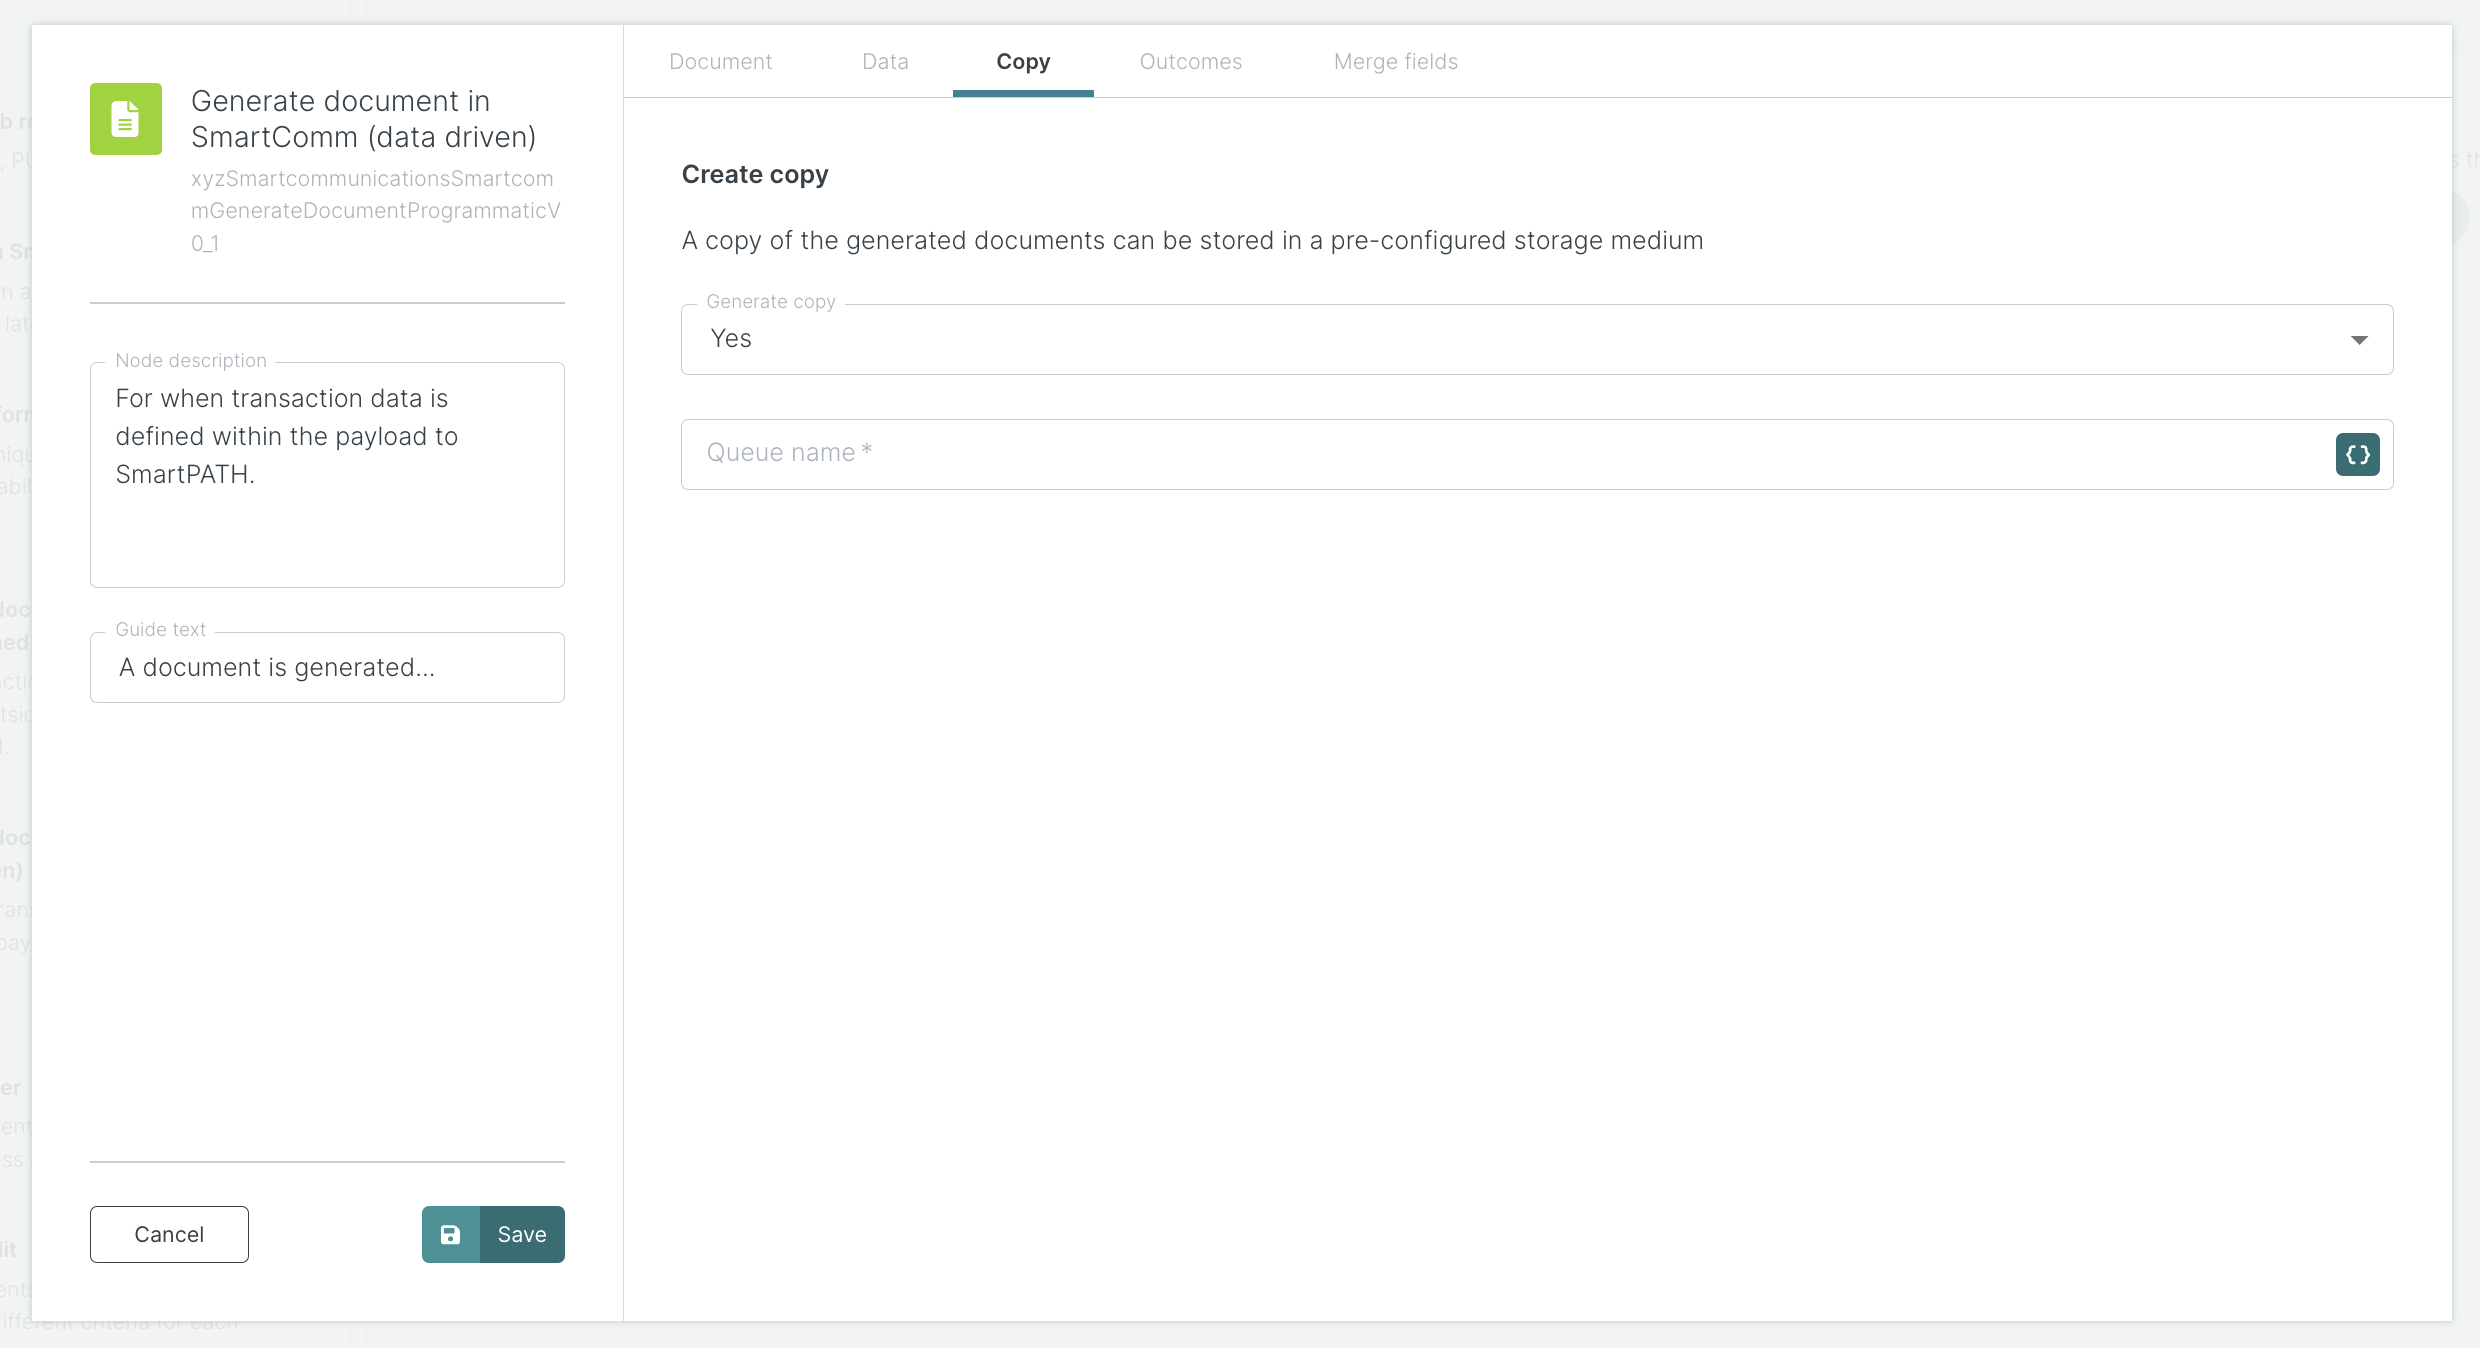Save the node configuration
Image resolution: width=2480 pixels, height=1348 pixels.
493,1234
